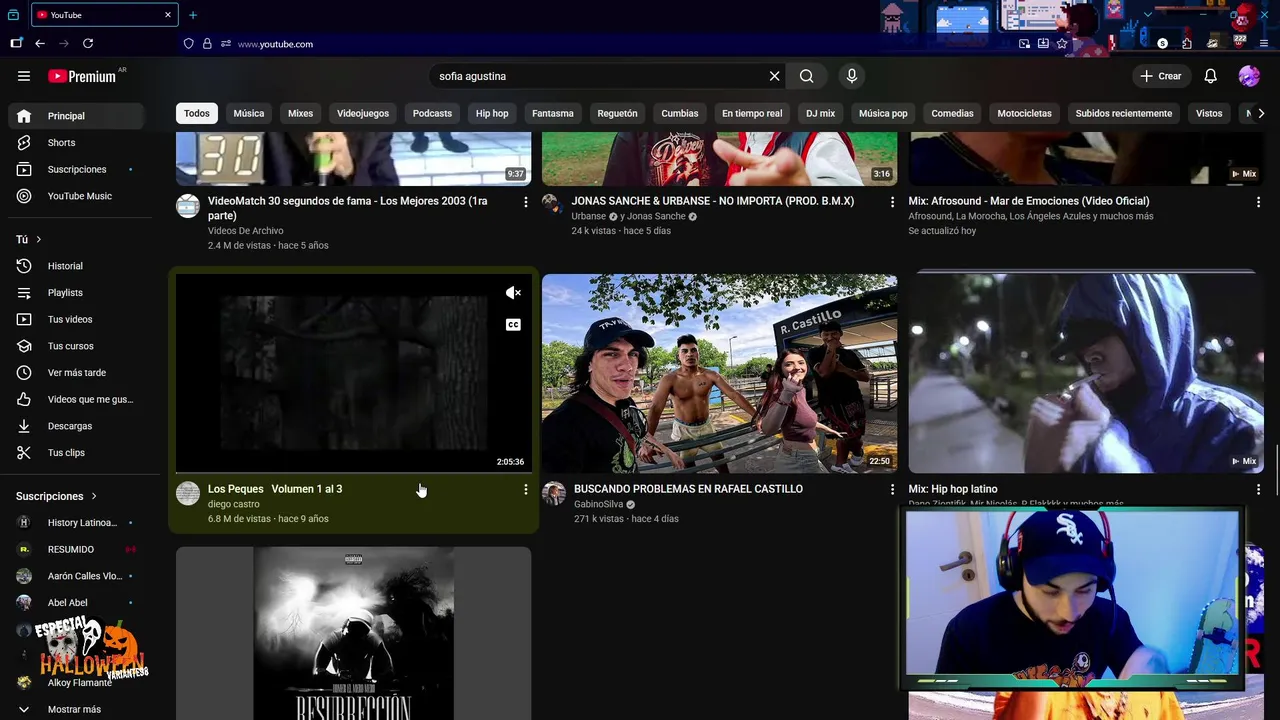Select the Música filter chip

point(249,114)
